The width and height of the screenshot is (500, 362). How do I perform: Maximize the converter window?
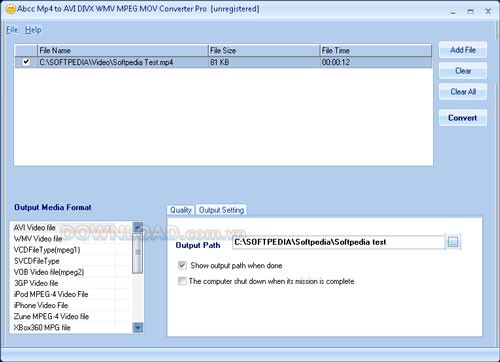(470, 11)
